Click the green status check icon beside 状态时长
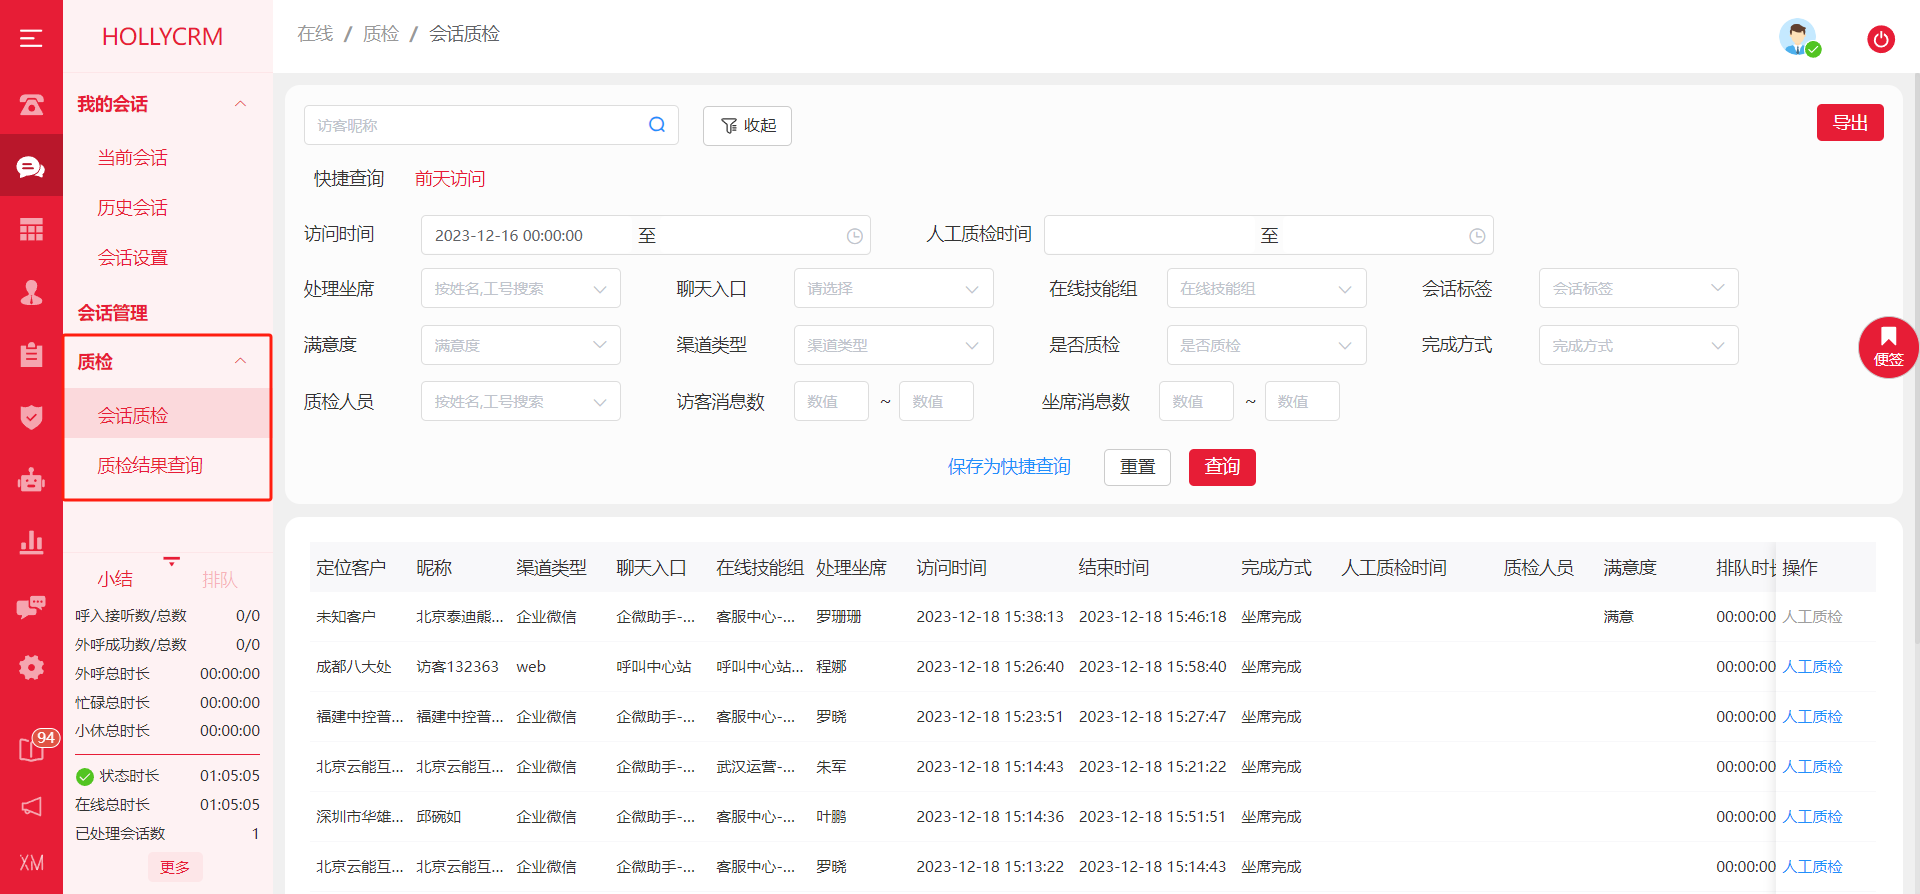 point(85,776)
